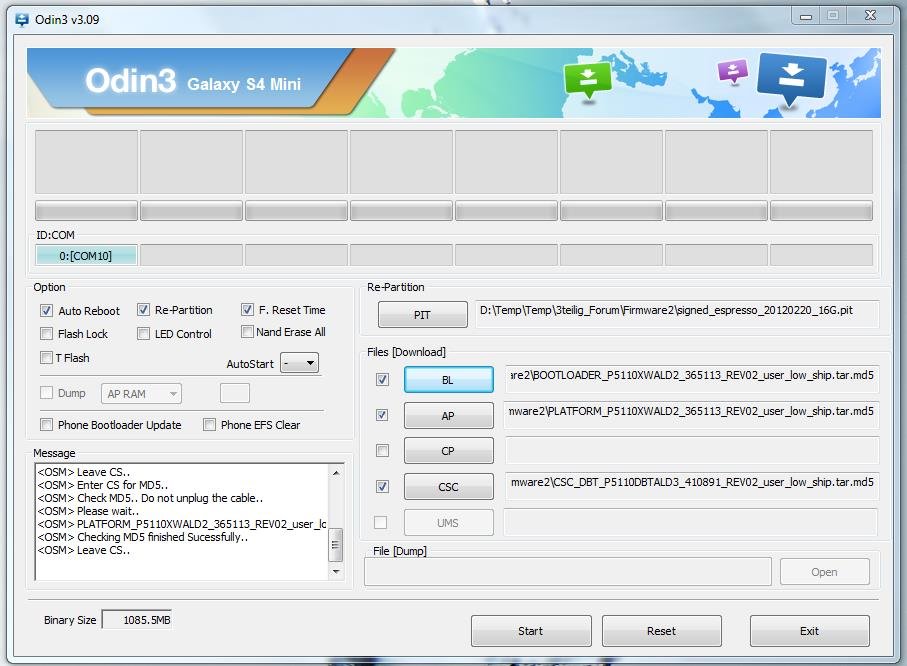Image resolution: width=907 pixels, height=666 pixels.
Task: Click Message log scroll down arrow
Action: pos(335,571)
